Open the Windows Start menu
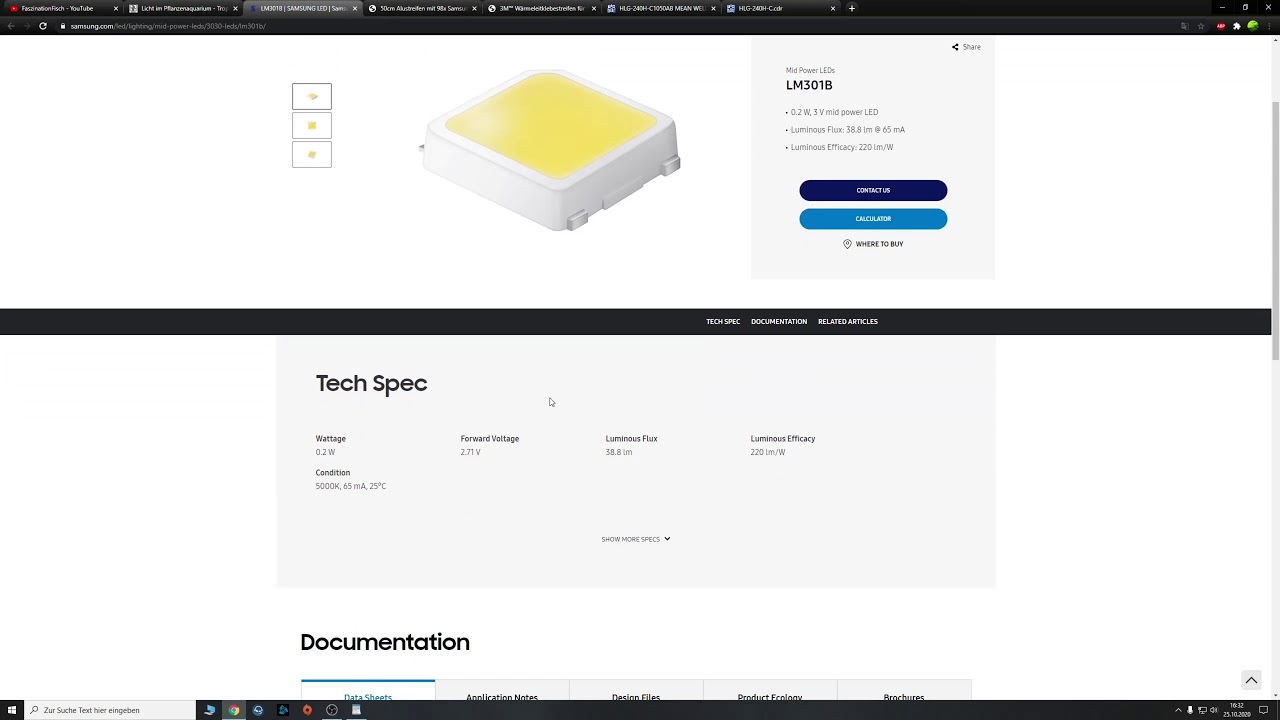Screen dimensions: 1280x720 tap(12, 710)
